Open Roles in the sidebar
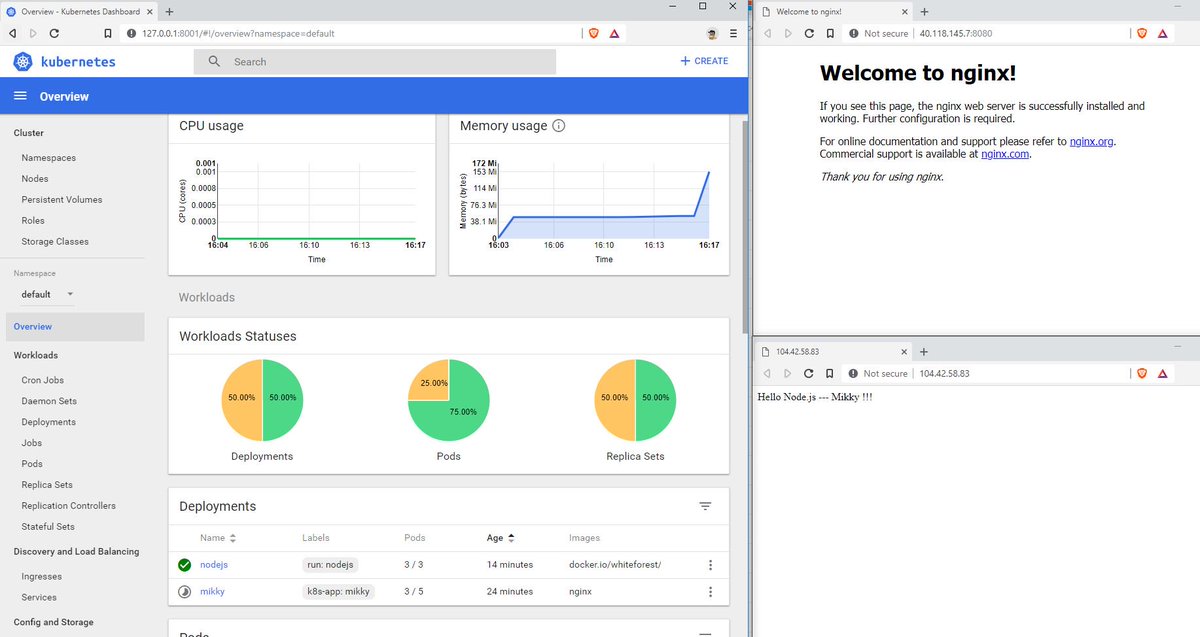Image resolution: width=1200 pixels, height=637 pixels. (33, 221)
